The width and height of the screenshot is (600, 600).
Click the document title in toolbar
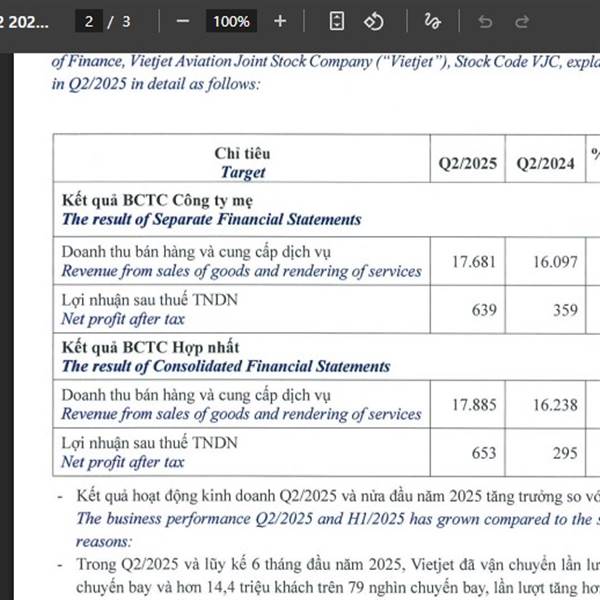[24, 22]
